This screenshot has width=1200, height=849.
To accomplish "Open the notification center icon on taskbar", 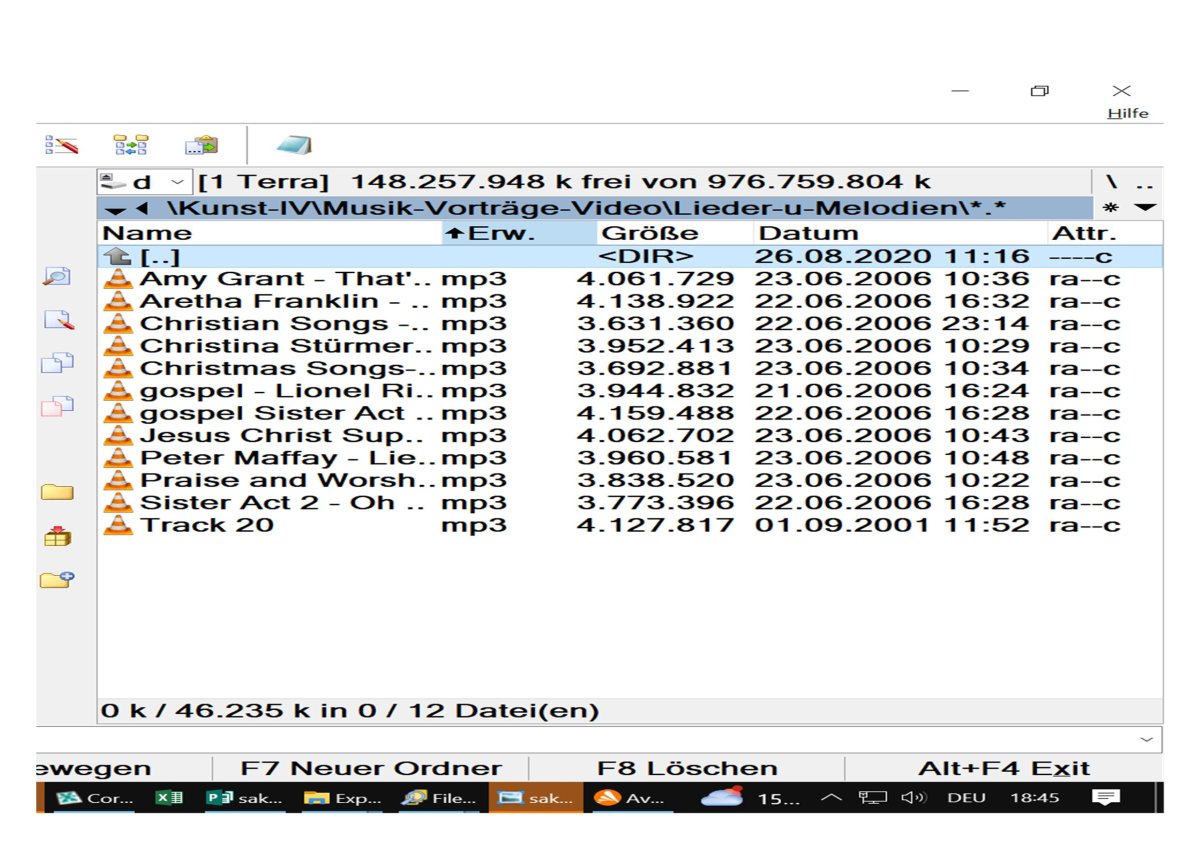I will (x=1104, y=798).
